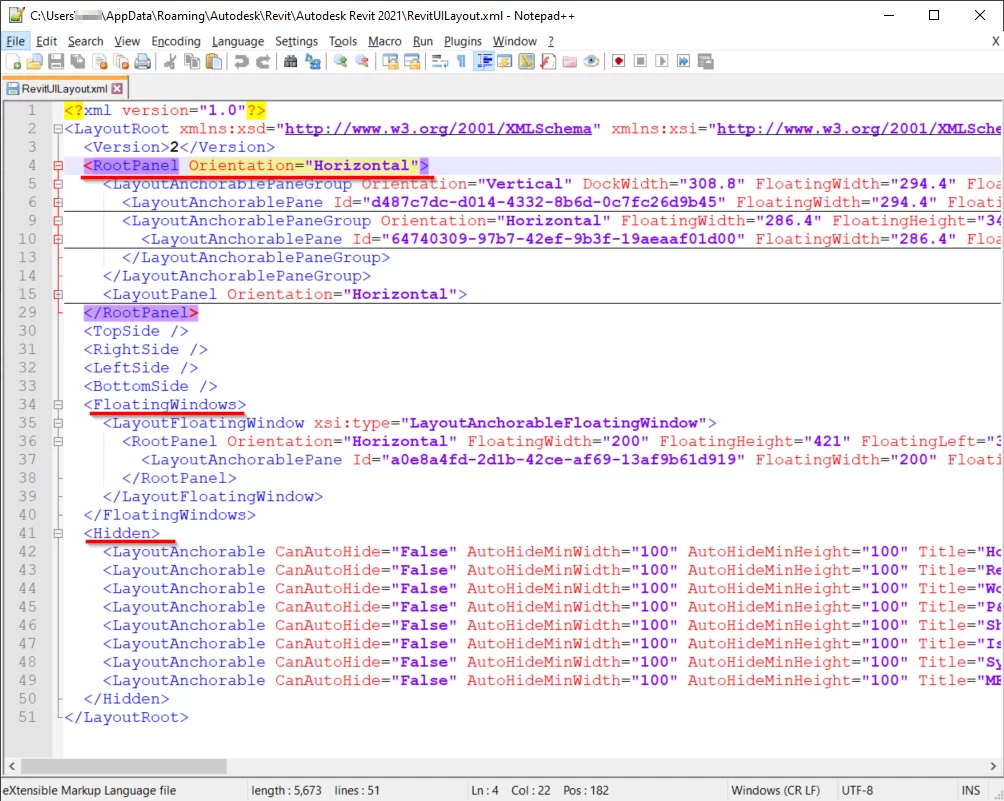This screenshot has height=801, width=1004.
Task: Click the Zoom In toolbar icon
Action: [340, 62]
